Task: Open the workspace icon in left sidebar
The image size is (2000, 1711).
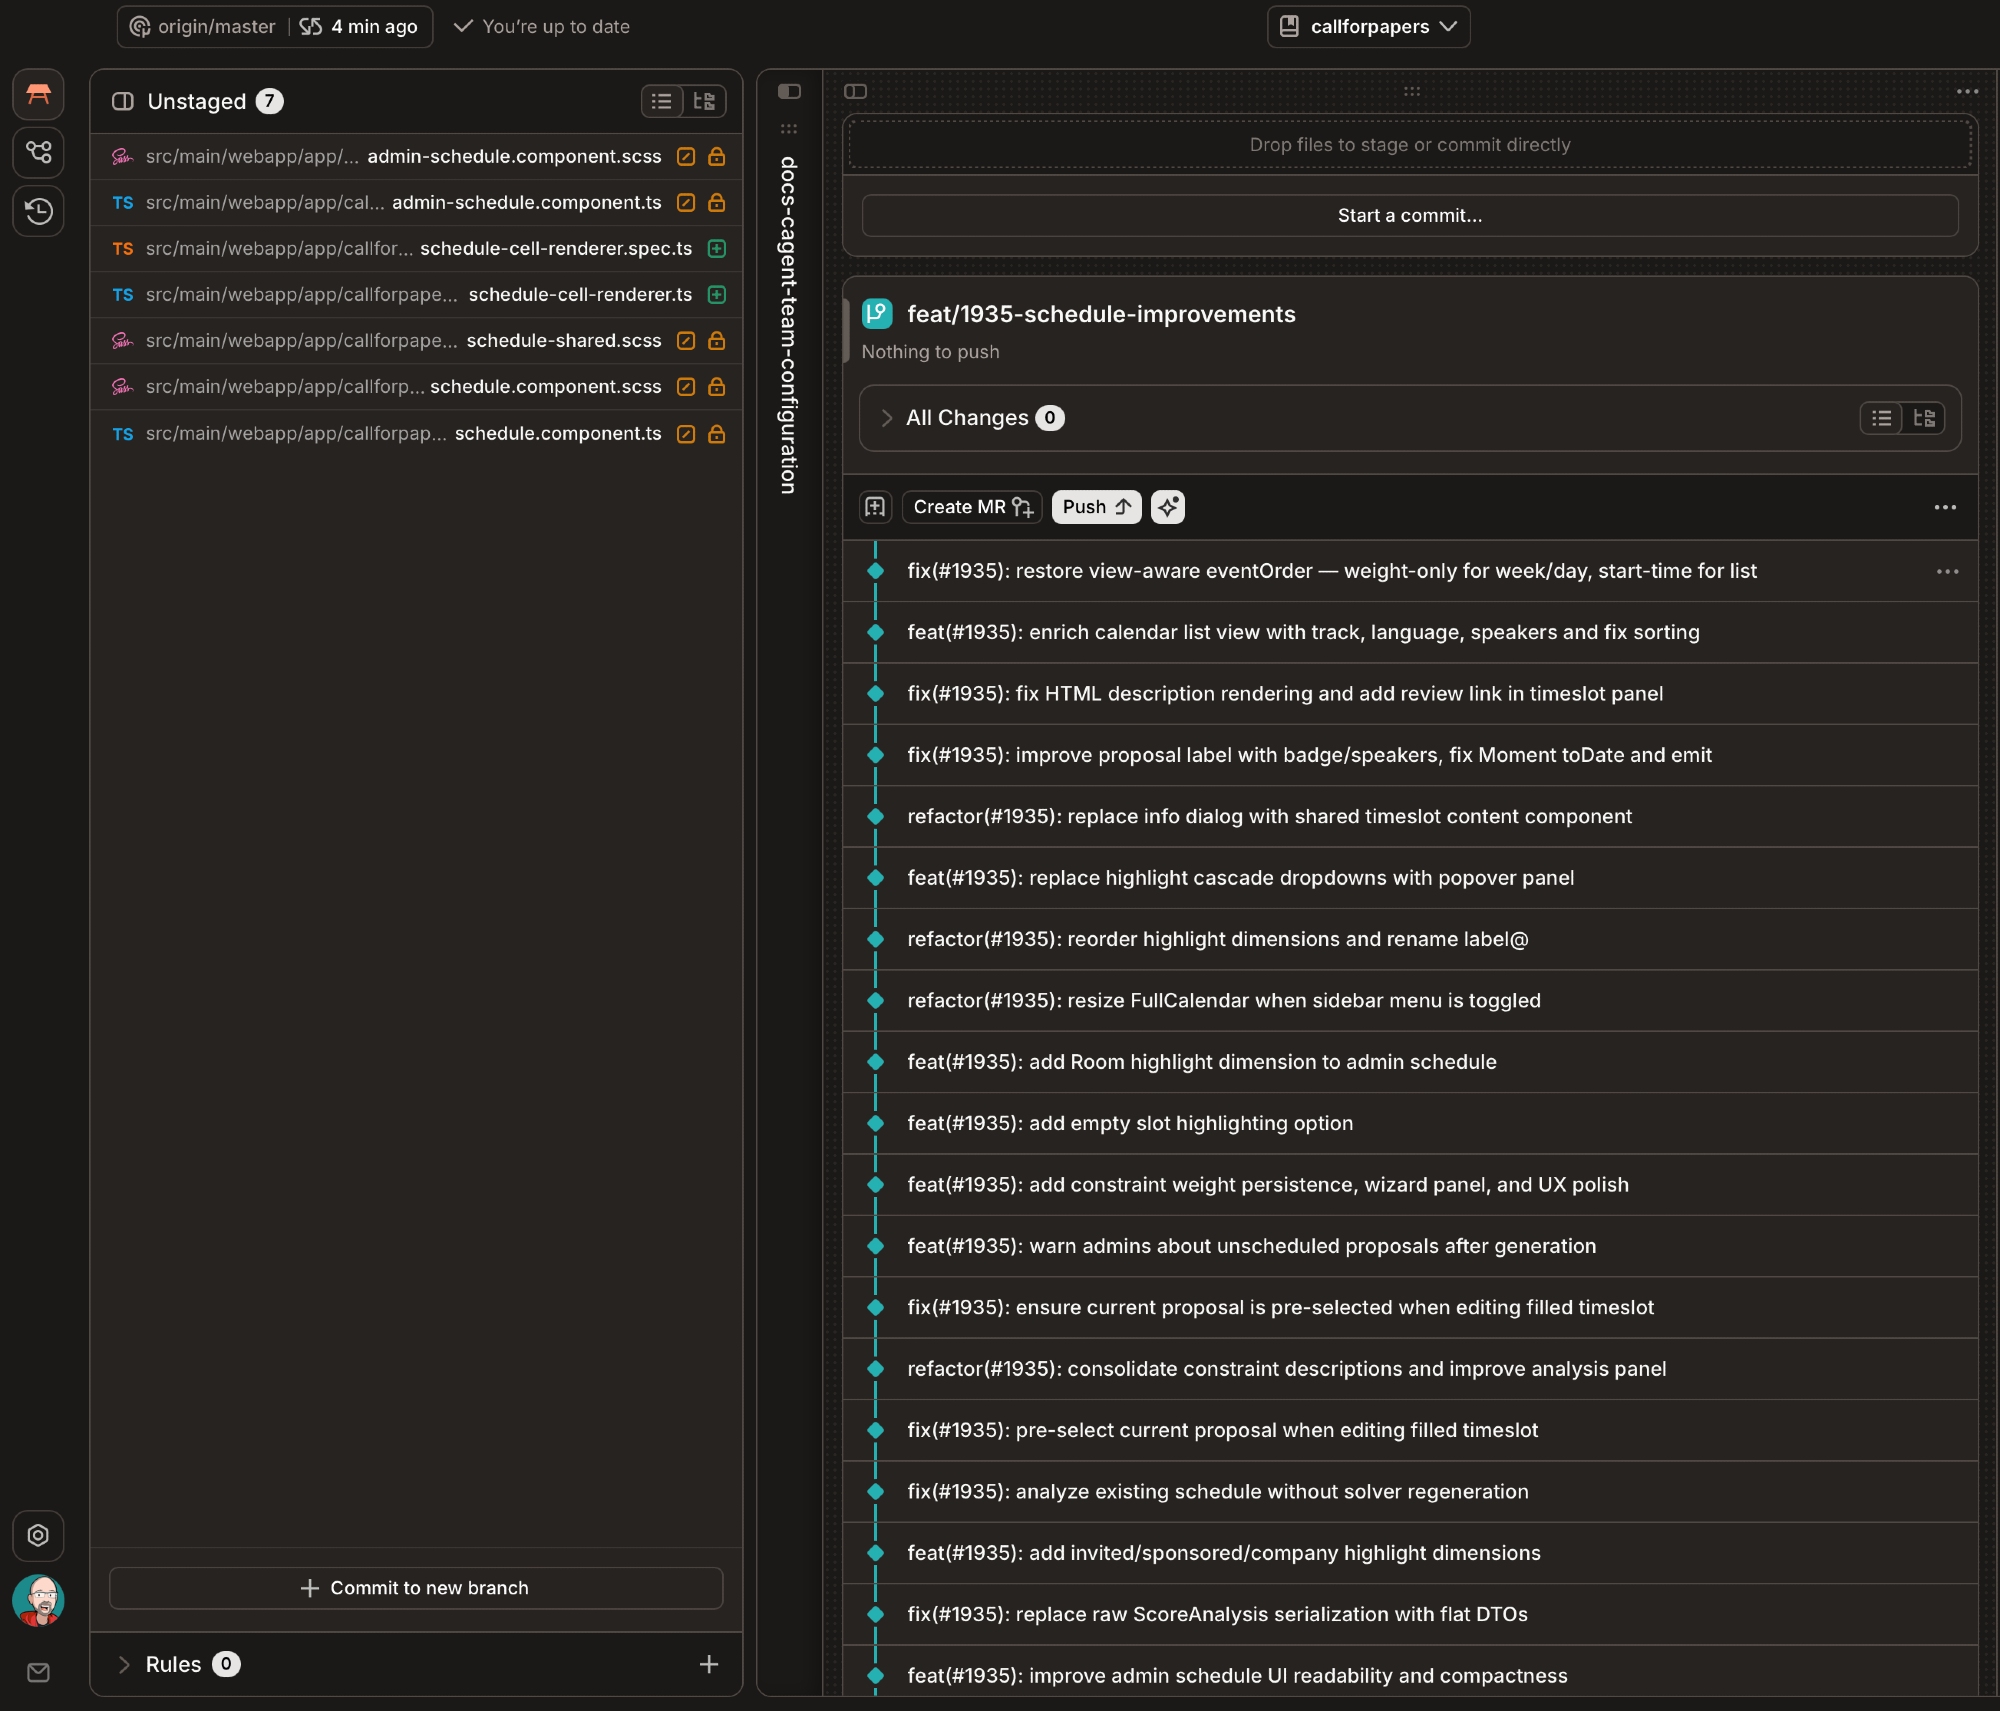Action: click(x=38, y=94)
